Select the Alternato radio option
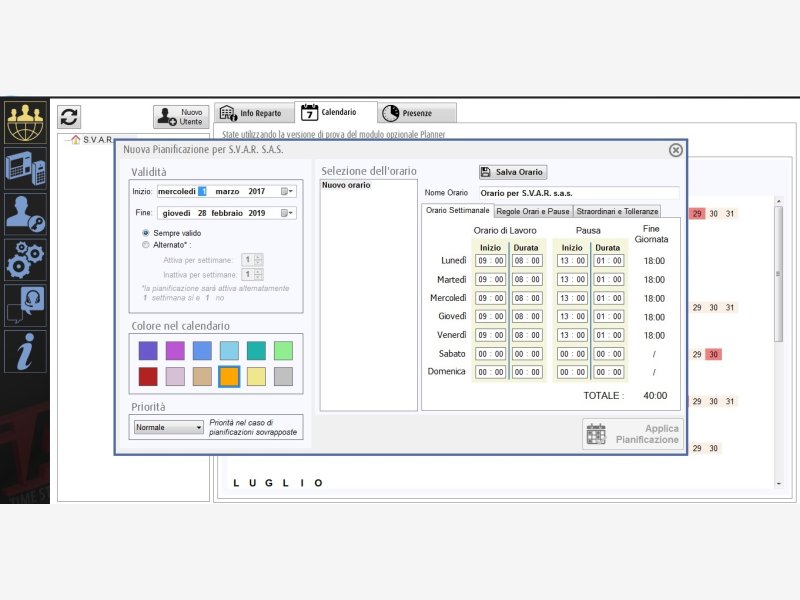The height and width of the screenshot is (600, 800). [x=146, y=244]
